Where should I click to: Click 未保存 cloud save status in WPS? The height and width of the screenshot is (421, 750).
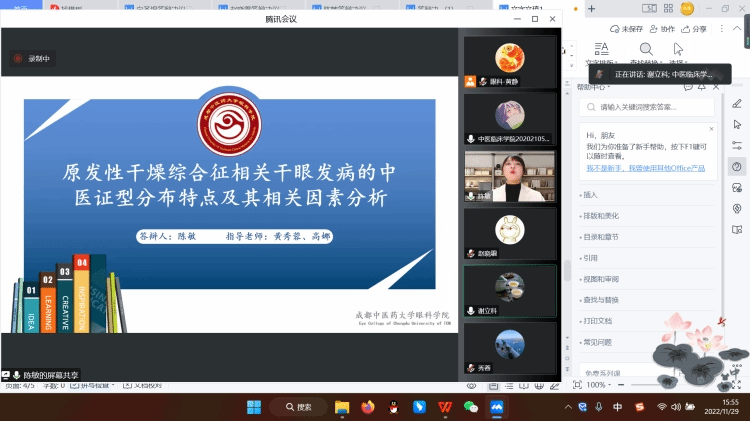click(626, 29)
